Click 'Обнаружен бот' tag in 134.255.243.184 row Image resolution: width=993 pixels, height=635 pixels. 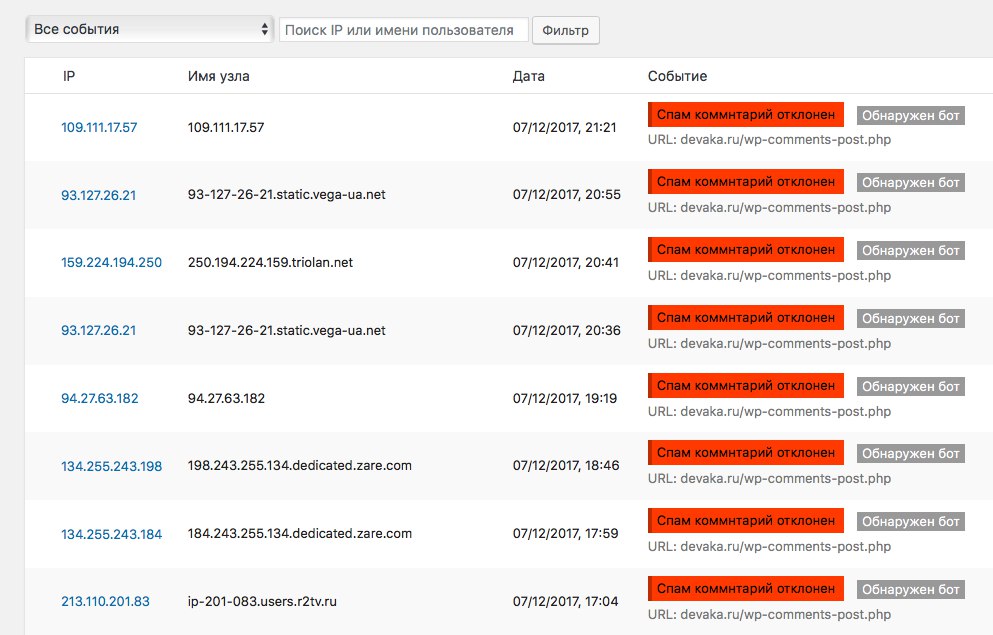coord(911,522)
